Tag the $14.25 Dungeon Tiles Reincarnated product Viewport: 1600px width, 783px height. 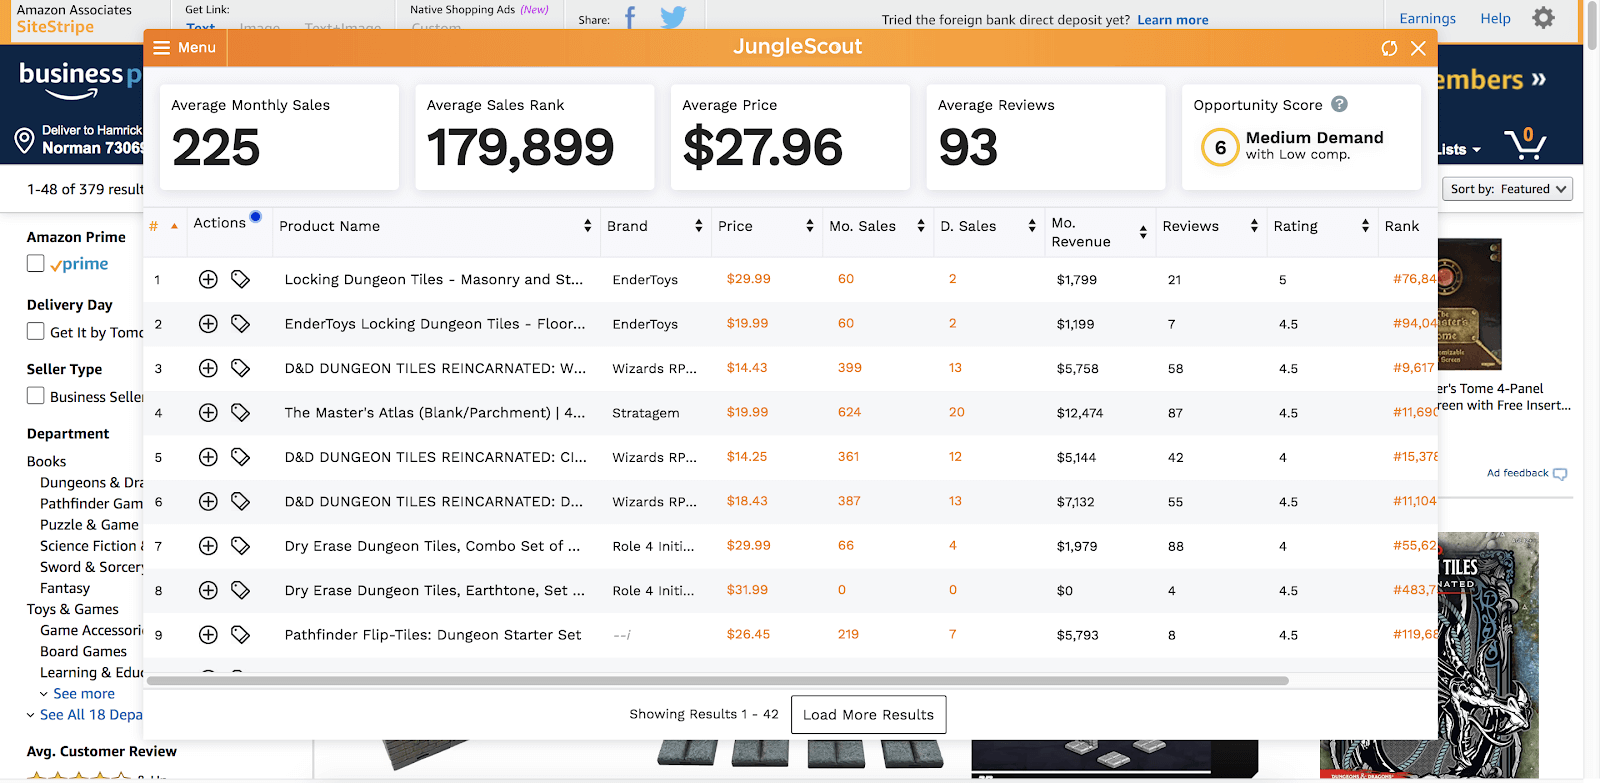pyautogui.click(x=240, y=457)
